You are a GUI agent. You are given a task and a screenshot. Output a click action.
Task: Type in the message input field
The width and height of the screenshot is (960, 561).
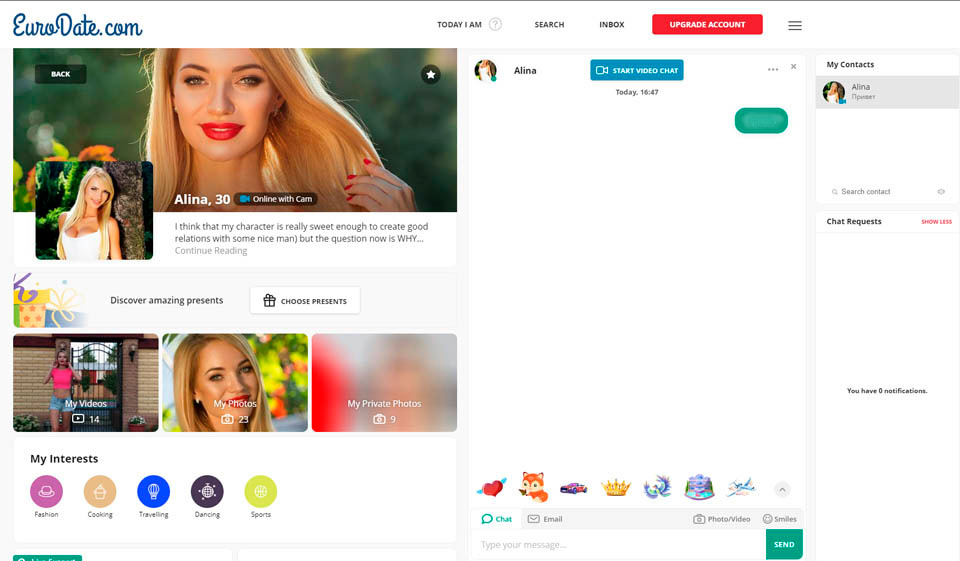tap(617, 545)
